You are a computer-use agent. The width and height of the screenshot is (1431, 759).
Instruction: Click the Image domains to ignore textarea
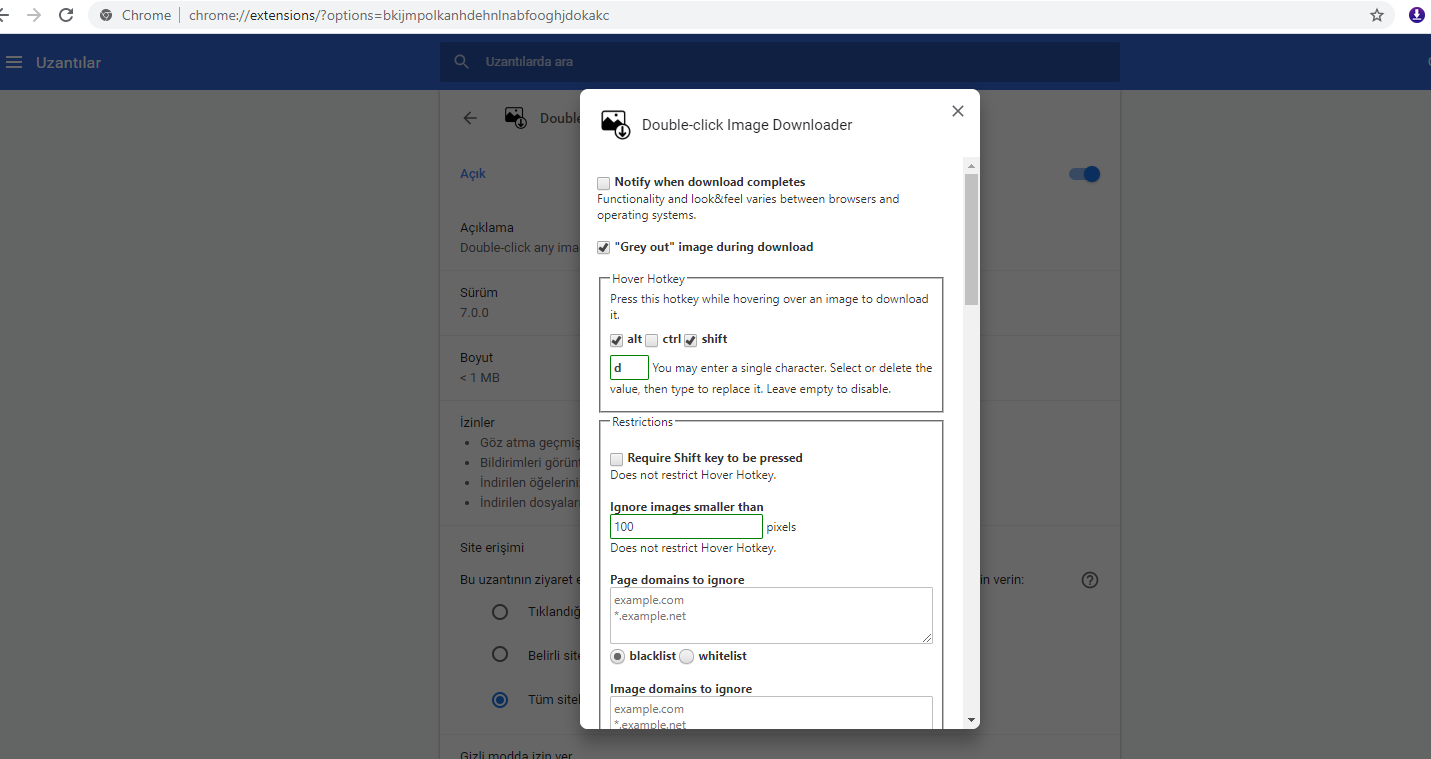point(771,712)
